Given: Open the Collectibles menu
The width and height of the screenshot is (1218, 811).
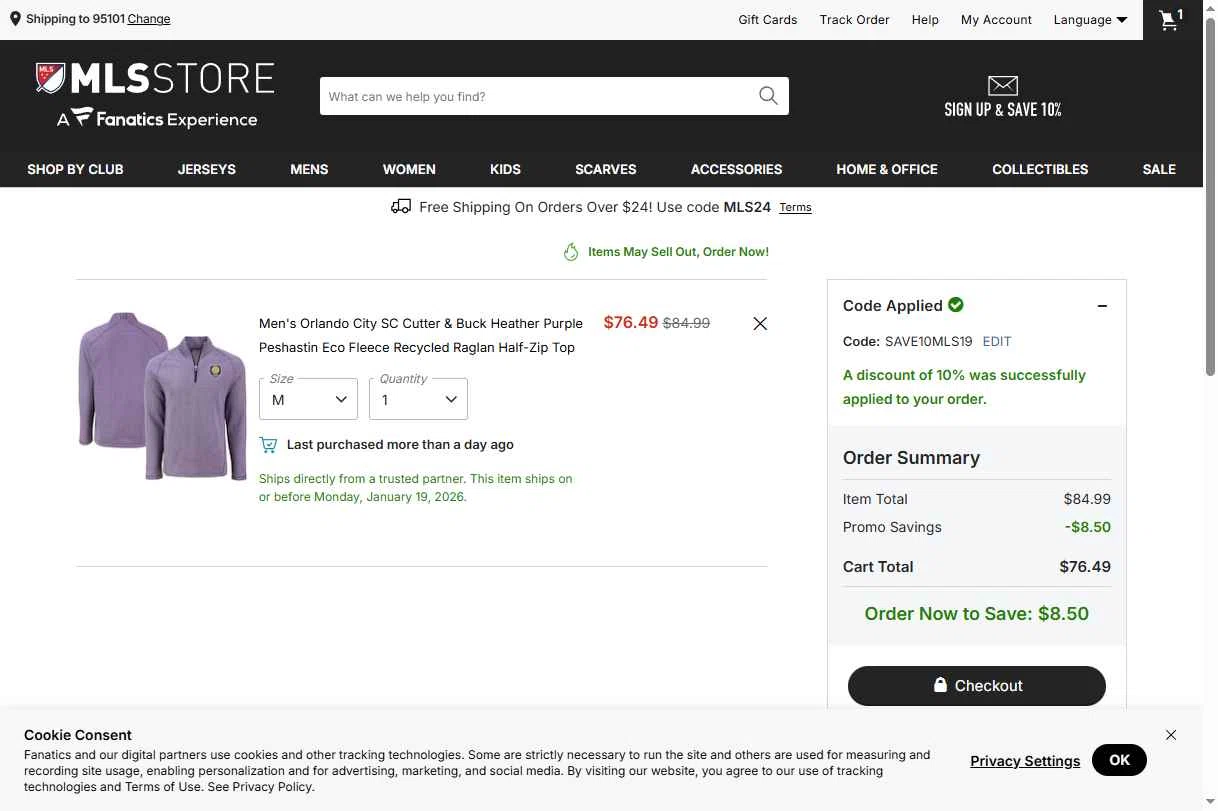Looking at the screenshot, I should coord(1040,169).
